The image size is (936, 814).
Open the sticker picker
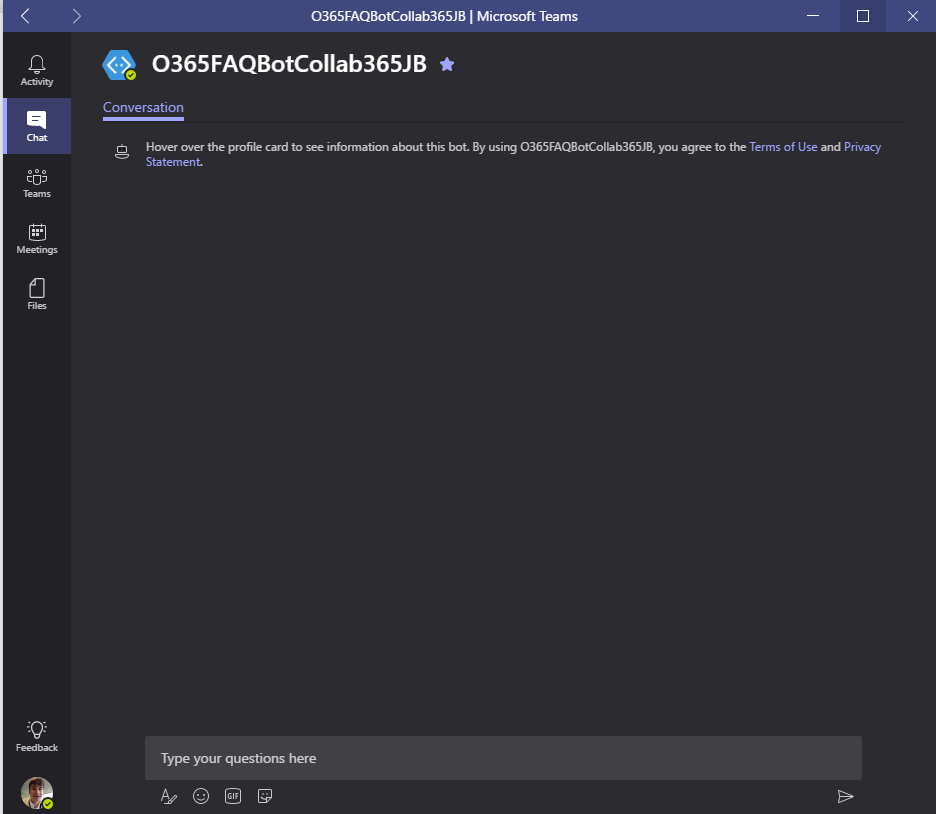point(264,796)
